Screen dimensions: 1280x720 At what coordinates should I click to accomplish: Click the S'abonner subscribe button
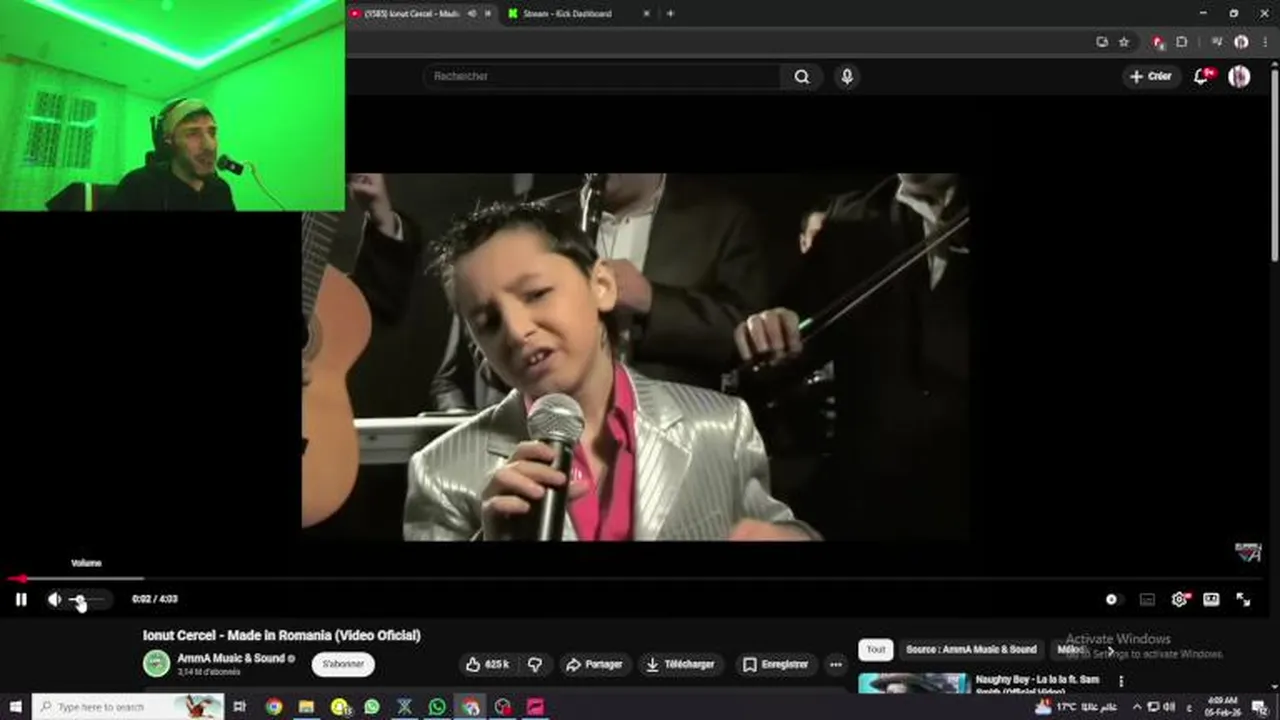(x=343, y=664)
